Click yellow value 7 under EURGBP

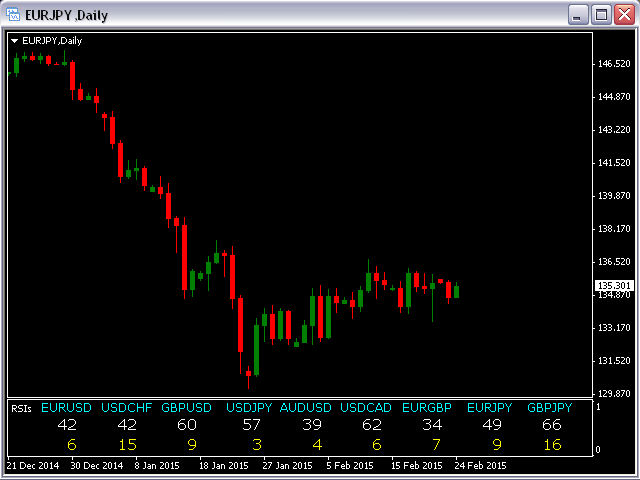pos(436,444)
